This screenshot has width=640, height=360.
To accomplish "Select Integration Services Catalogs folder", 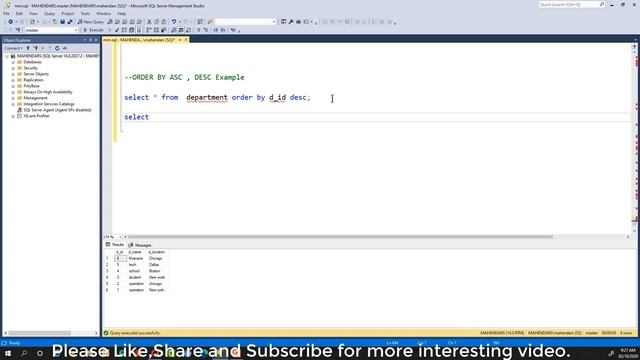I will click(49, 104).
